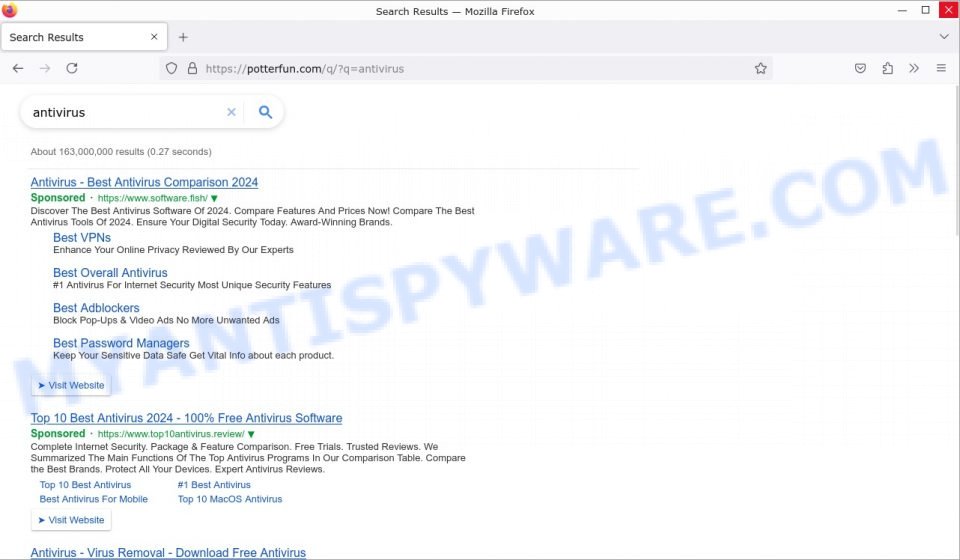Click the blue magnifier search button
Image resolution: width=960 pixels, height=560 pixels.
pos(265,112)
